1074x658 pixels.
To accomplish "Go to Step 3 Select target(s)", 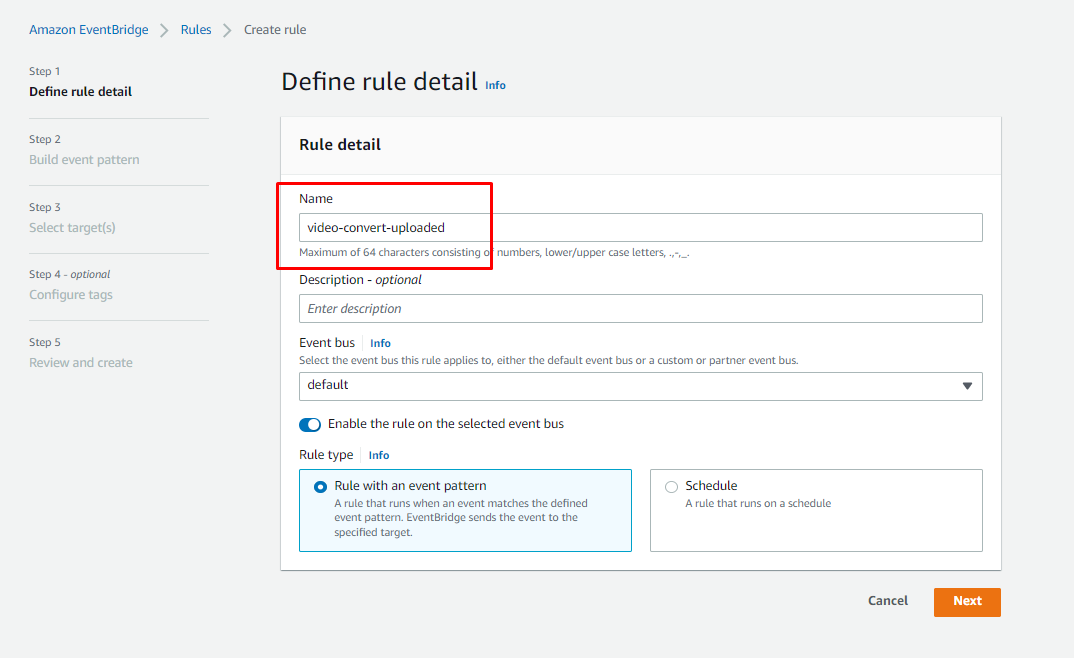I will pyautogui.click(x=72, y=228).
